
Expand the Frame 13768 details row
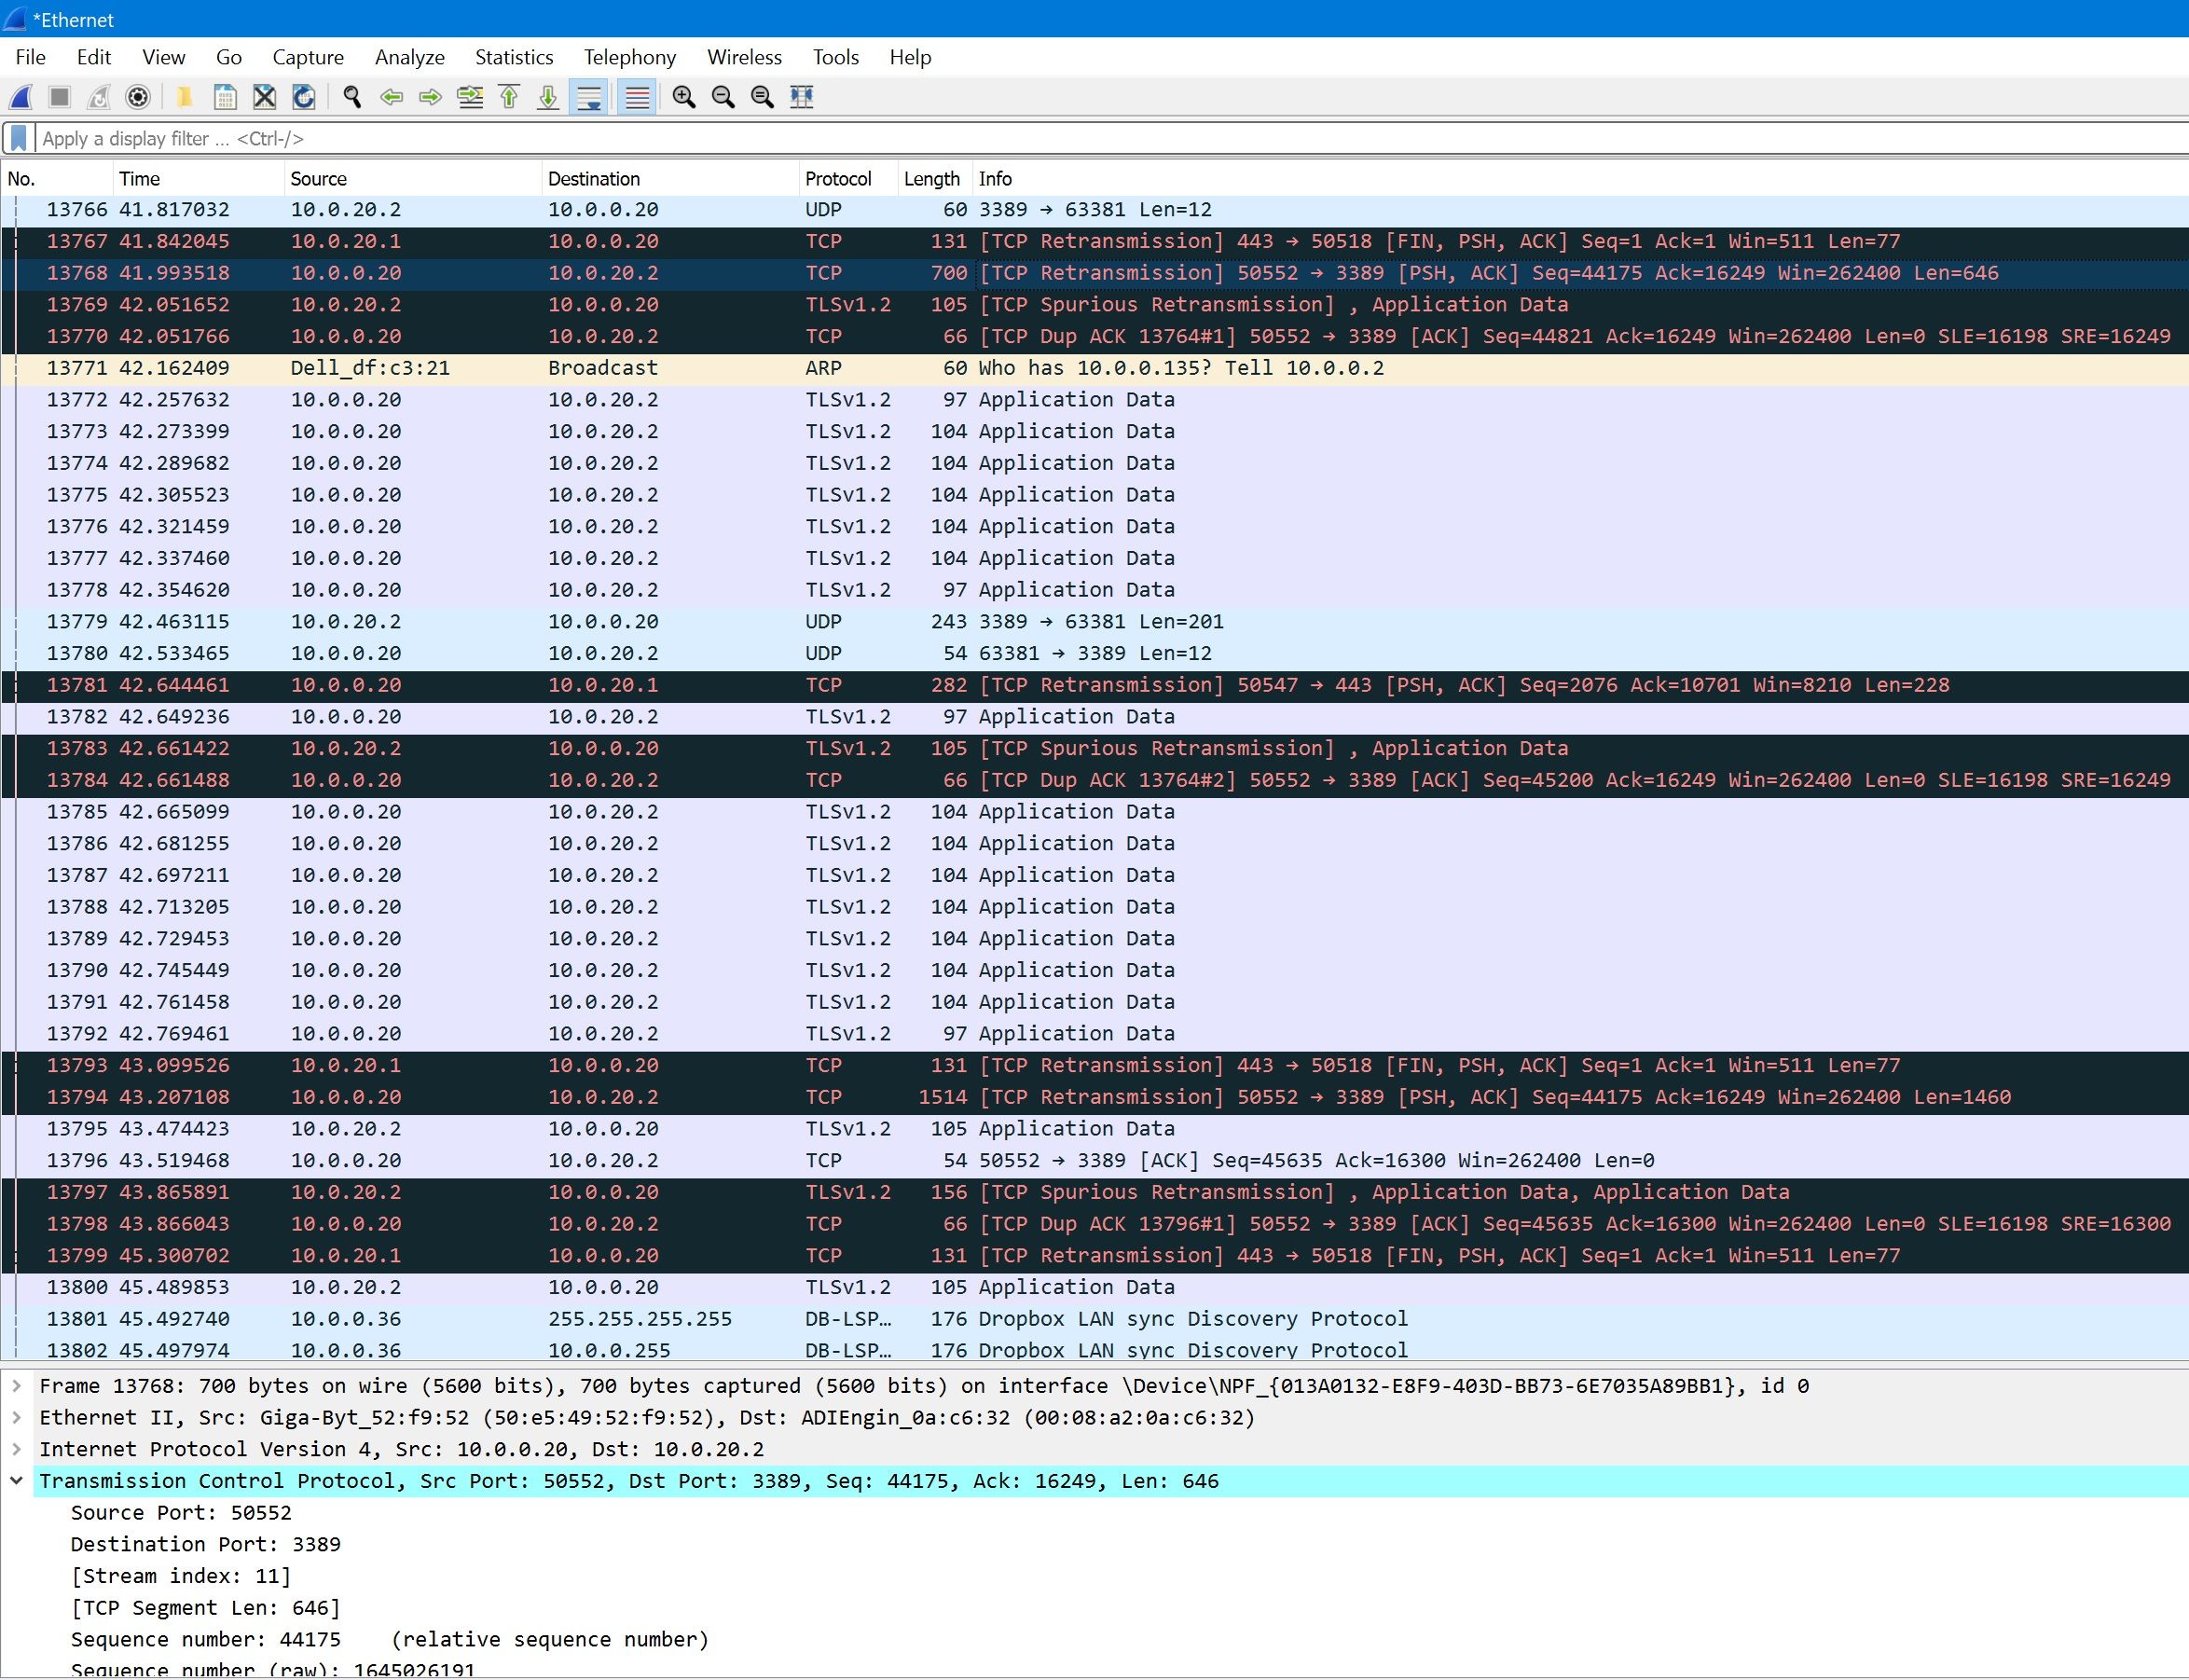(x=17, y=1386)
